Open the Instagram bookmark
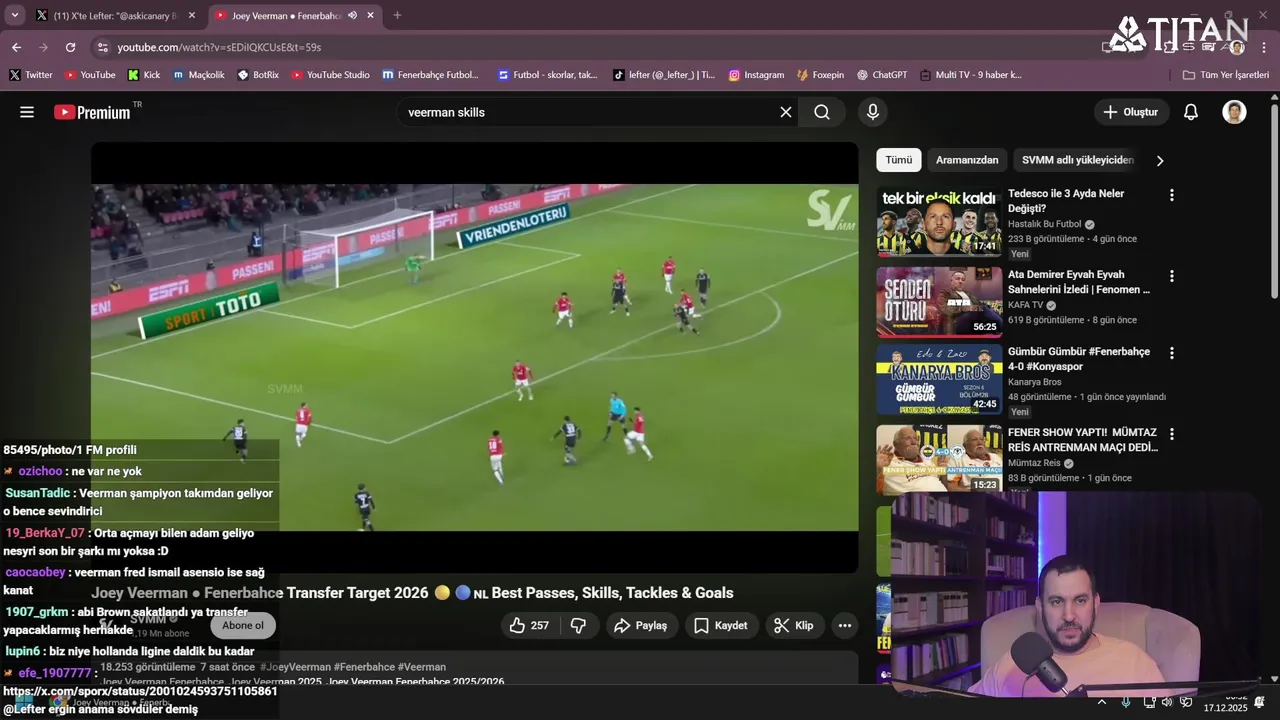Image resolution: width=1280 pixels, height=720 pixels. (x=756, y=75)
